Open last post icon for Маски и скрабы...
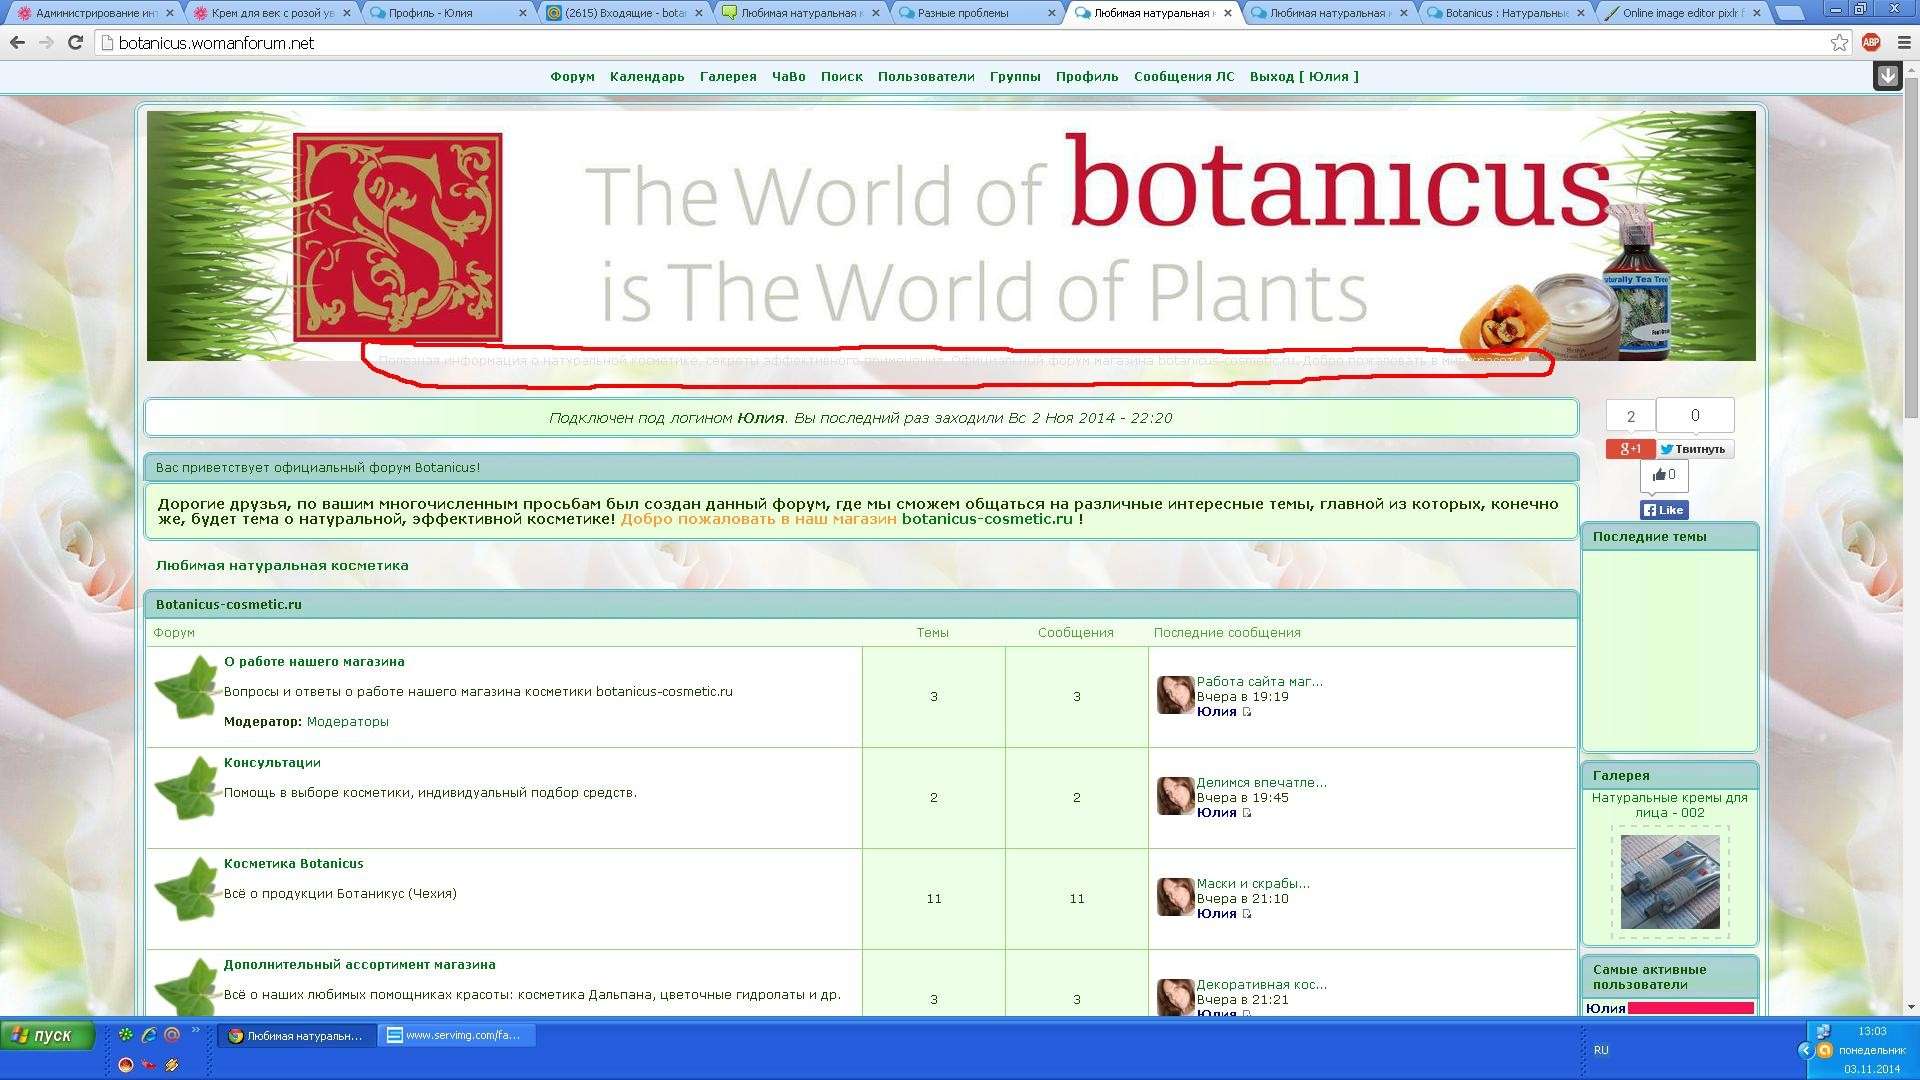The image size is (1920, 1080). tap(1246, 914)
